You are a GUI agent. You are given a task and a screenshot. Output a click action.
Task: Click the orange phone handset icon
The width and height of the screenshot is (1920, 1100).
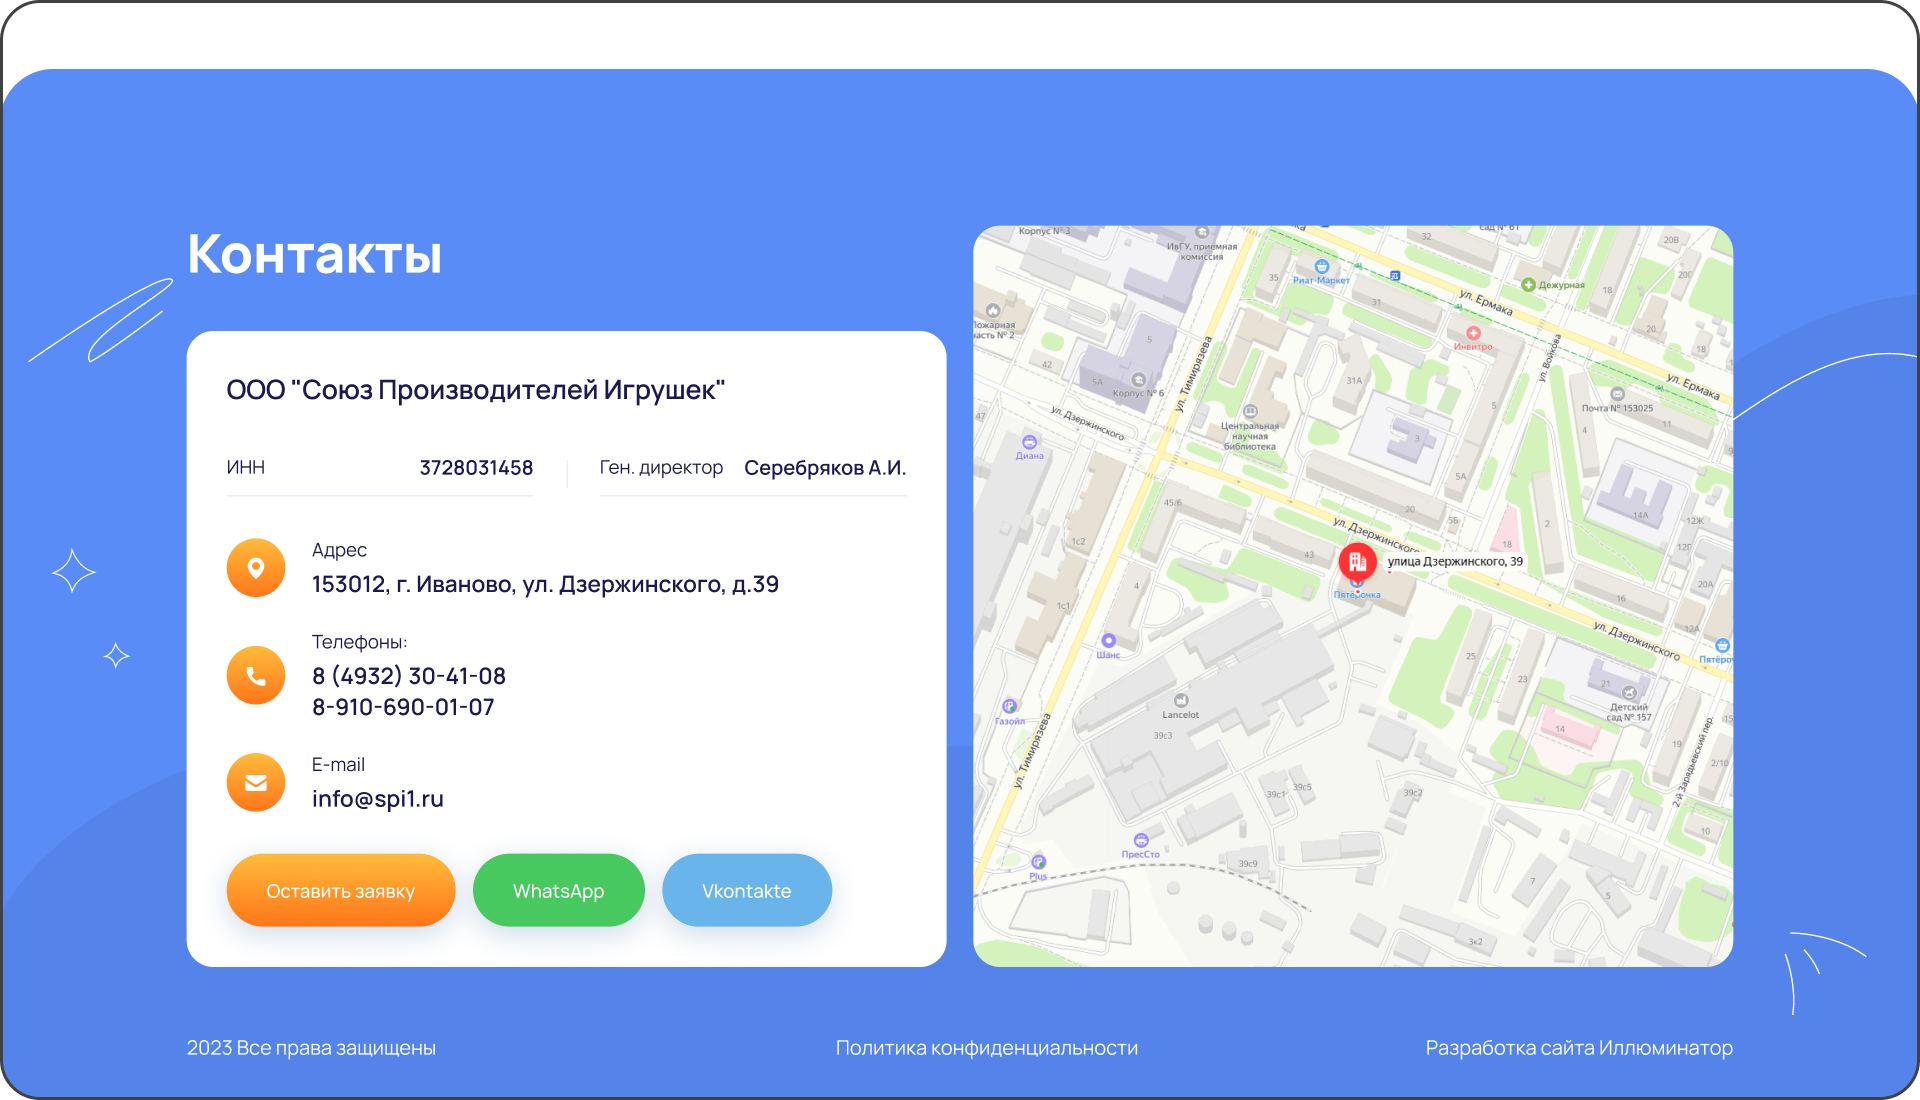pyautogui.click(x=256, y=676)
